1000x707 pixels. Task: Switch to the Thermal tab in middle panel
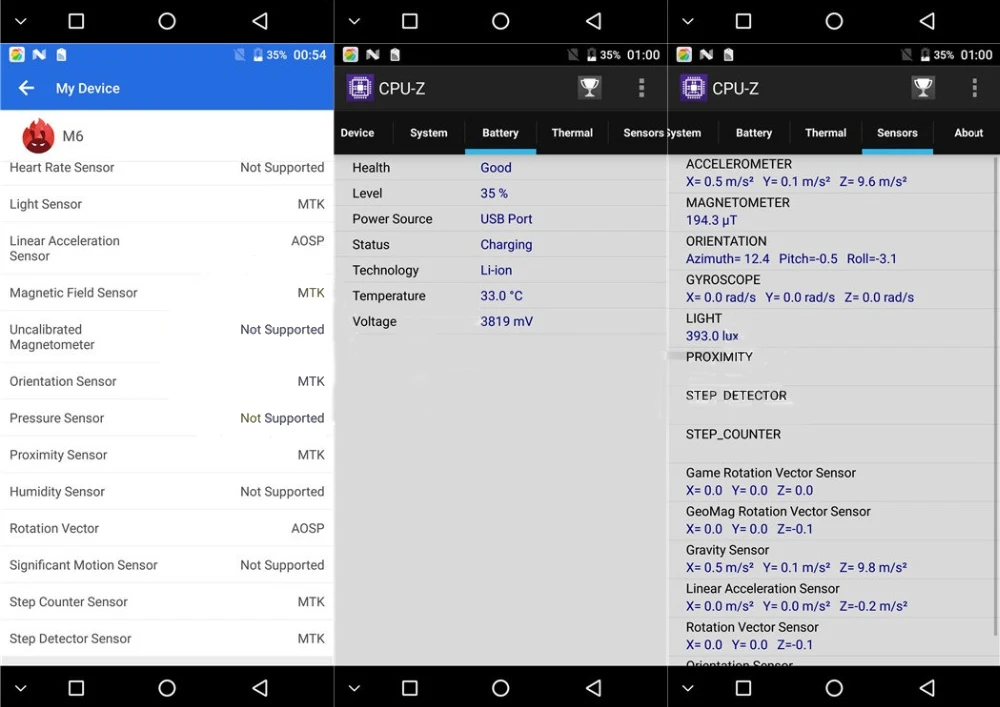coord(572,133)
